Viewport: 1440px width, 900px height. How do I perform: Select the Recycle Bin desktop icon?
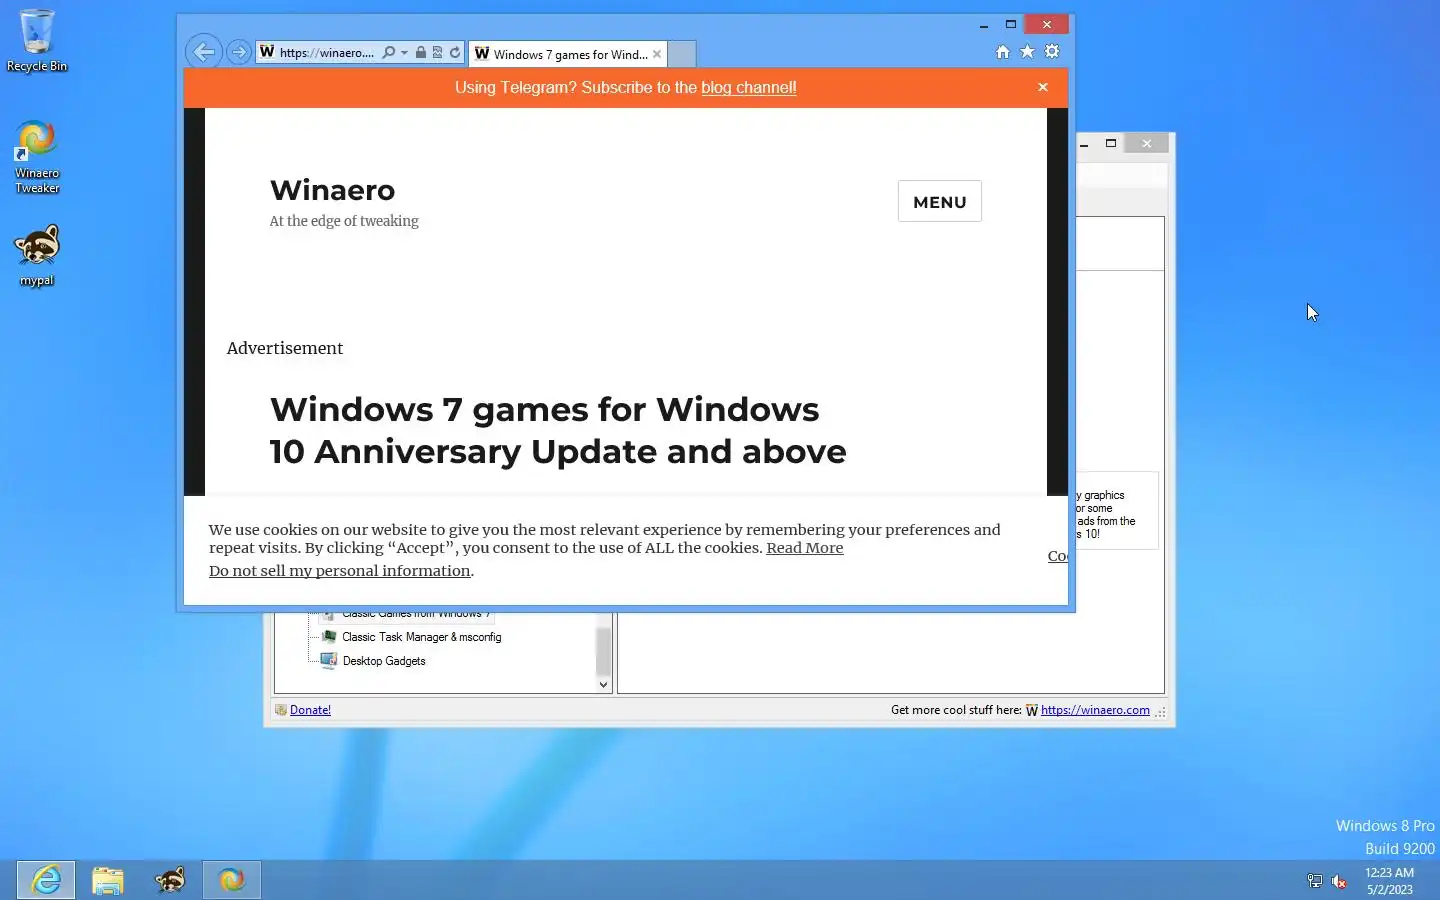(37, 41)
